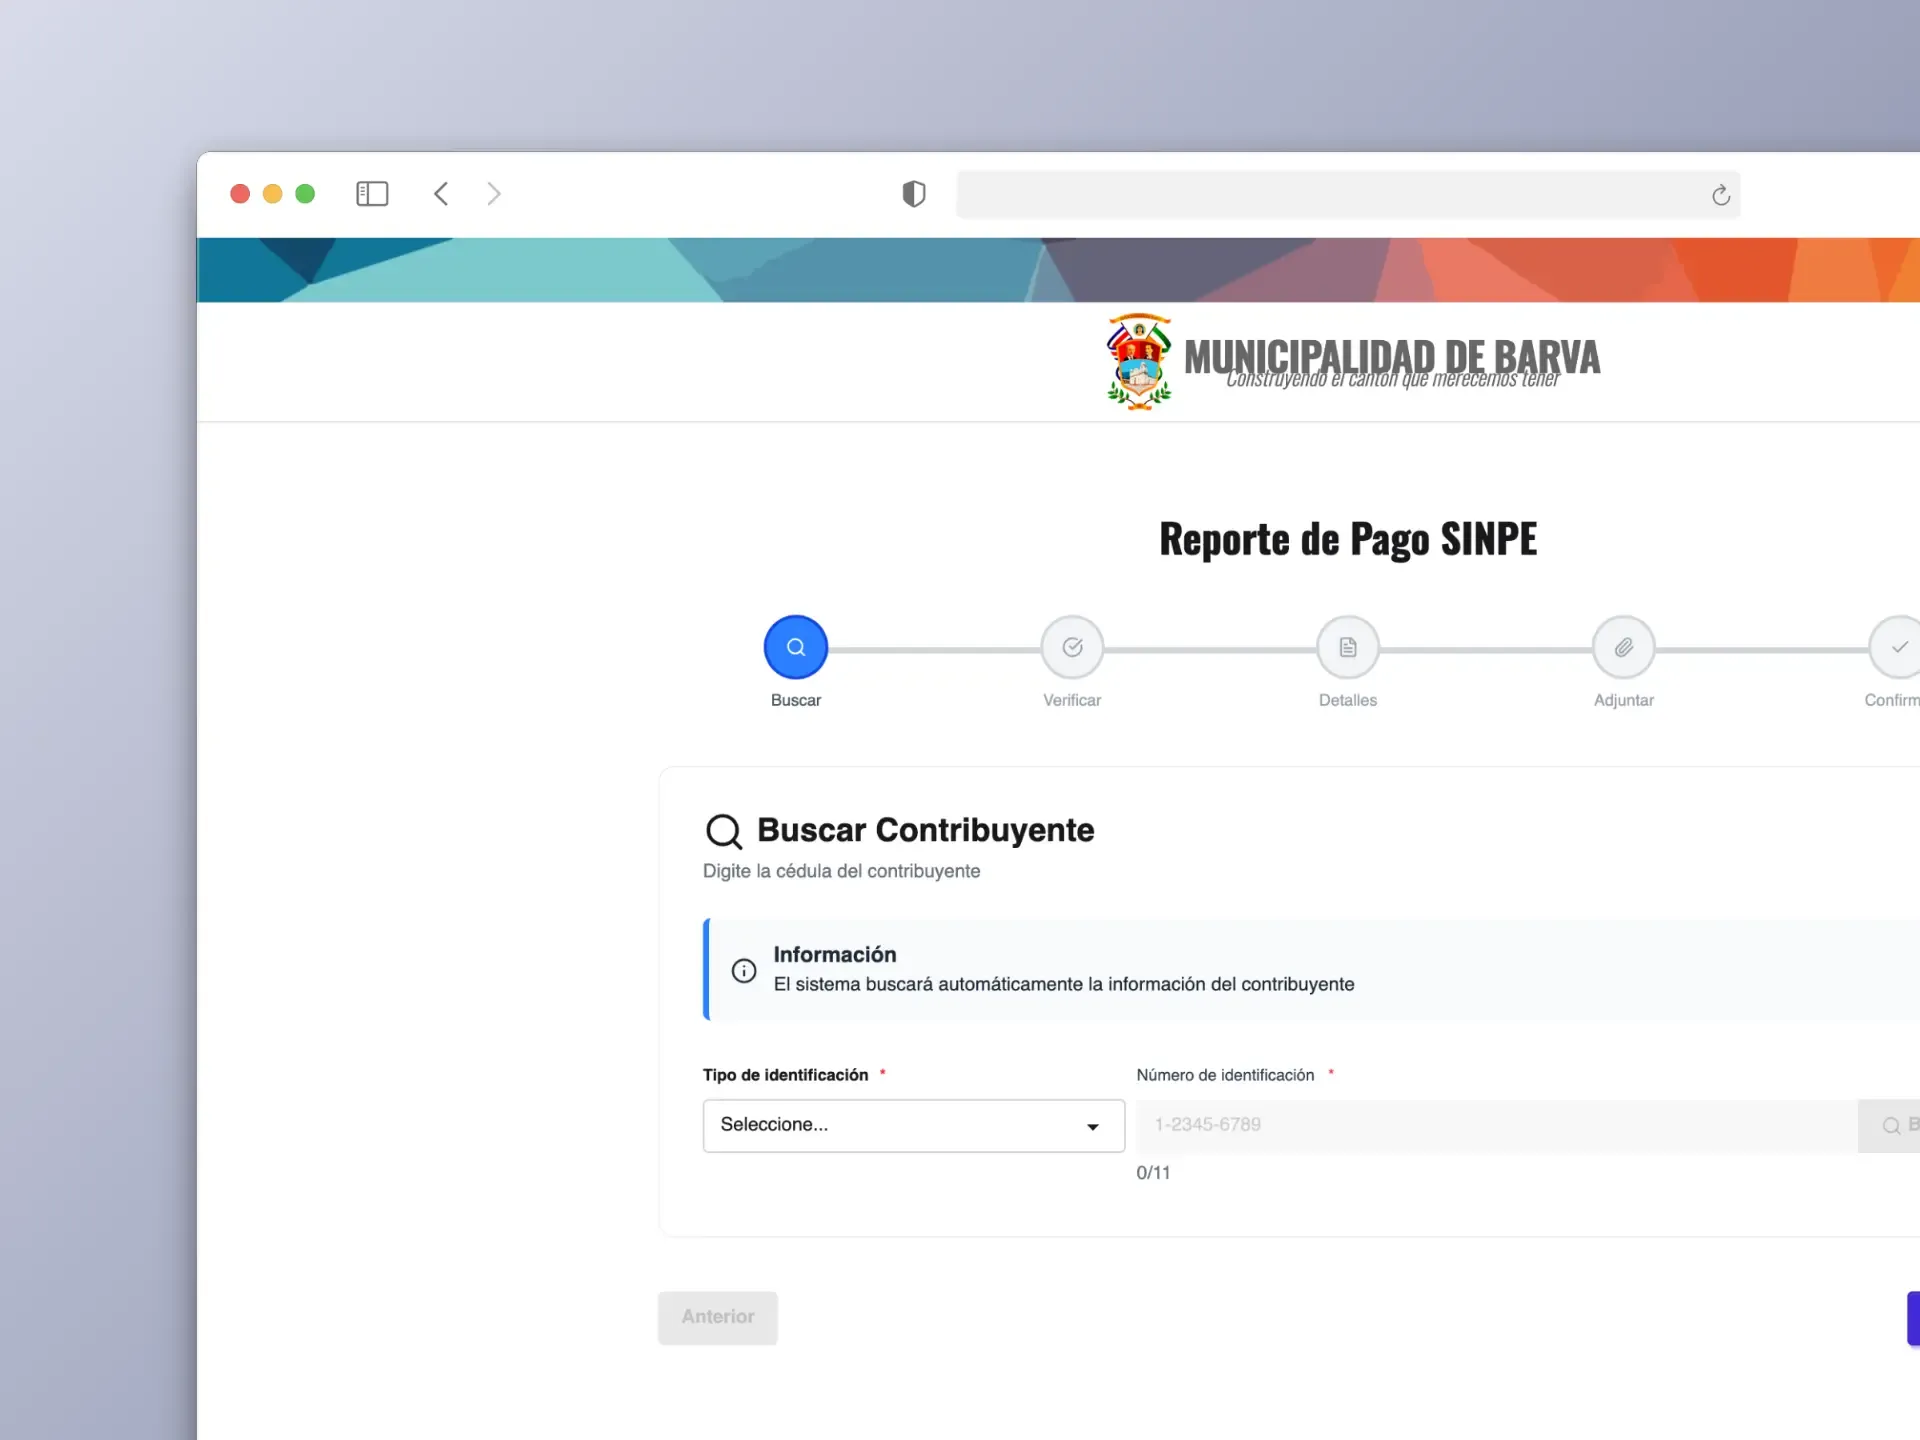
Task: Click the search icon next to identification number field
Action: [x=1888, y=1125]
